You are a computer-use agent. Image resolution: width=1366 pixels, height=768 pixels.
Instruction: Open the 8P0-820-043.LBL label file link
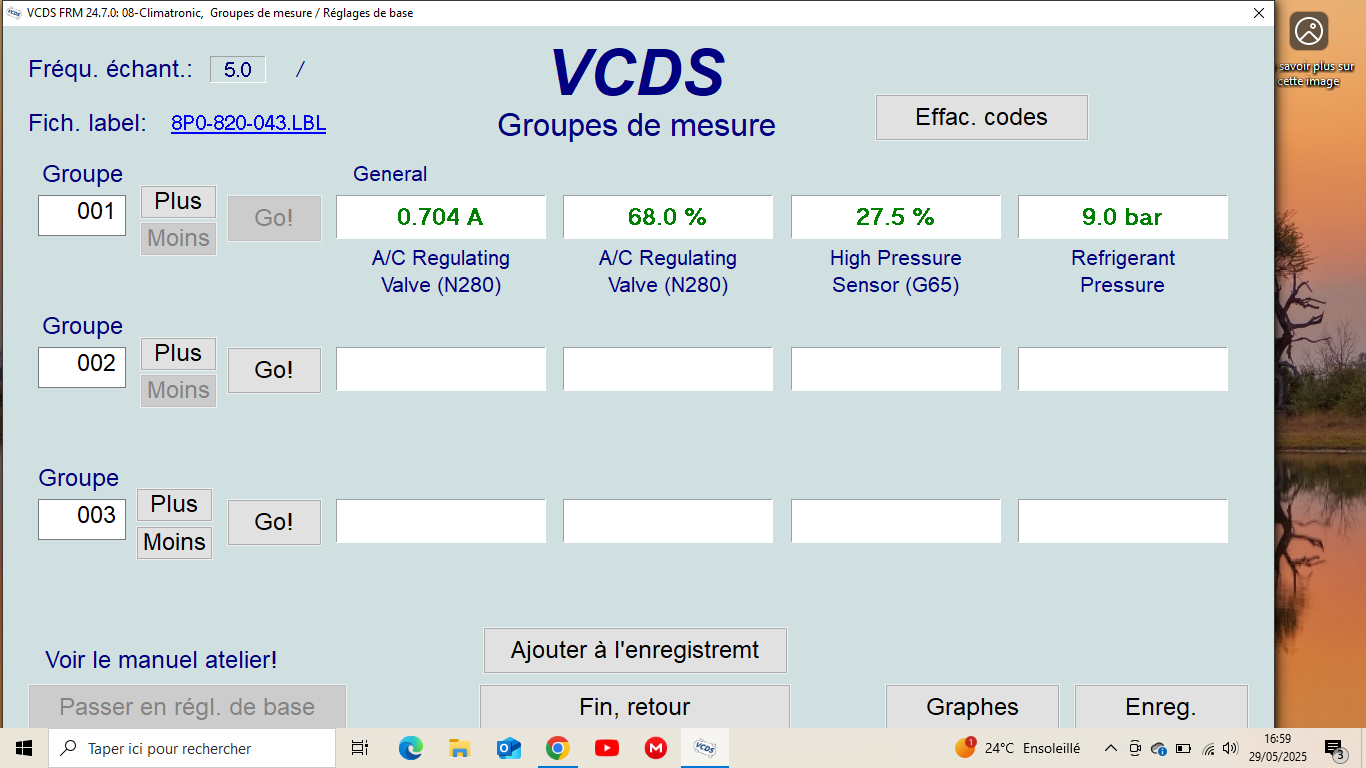248,123
